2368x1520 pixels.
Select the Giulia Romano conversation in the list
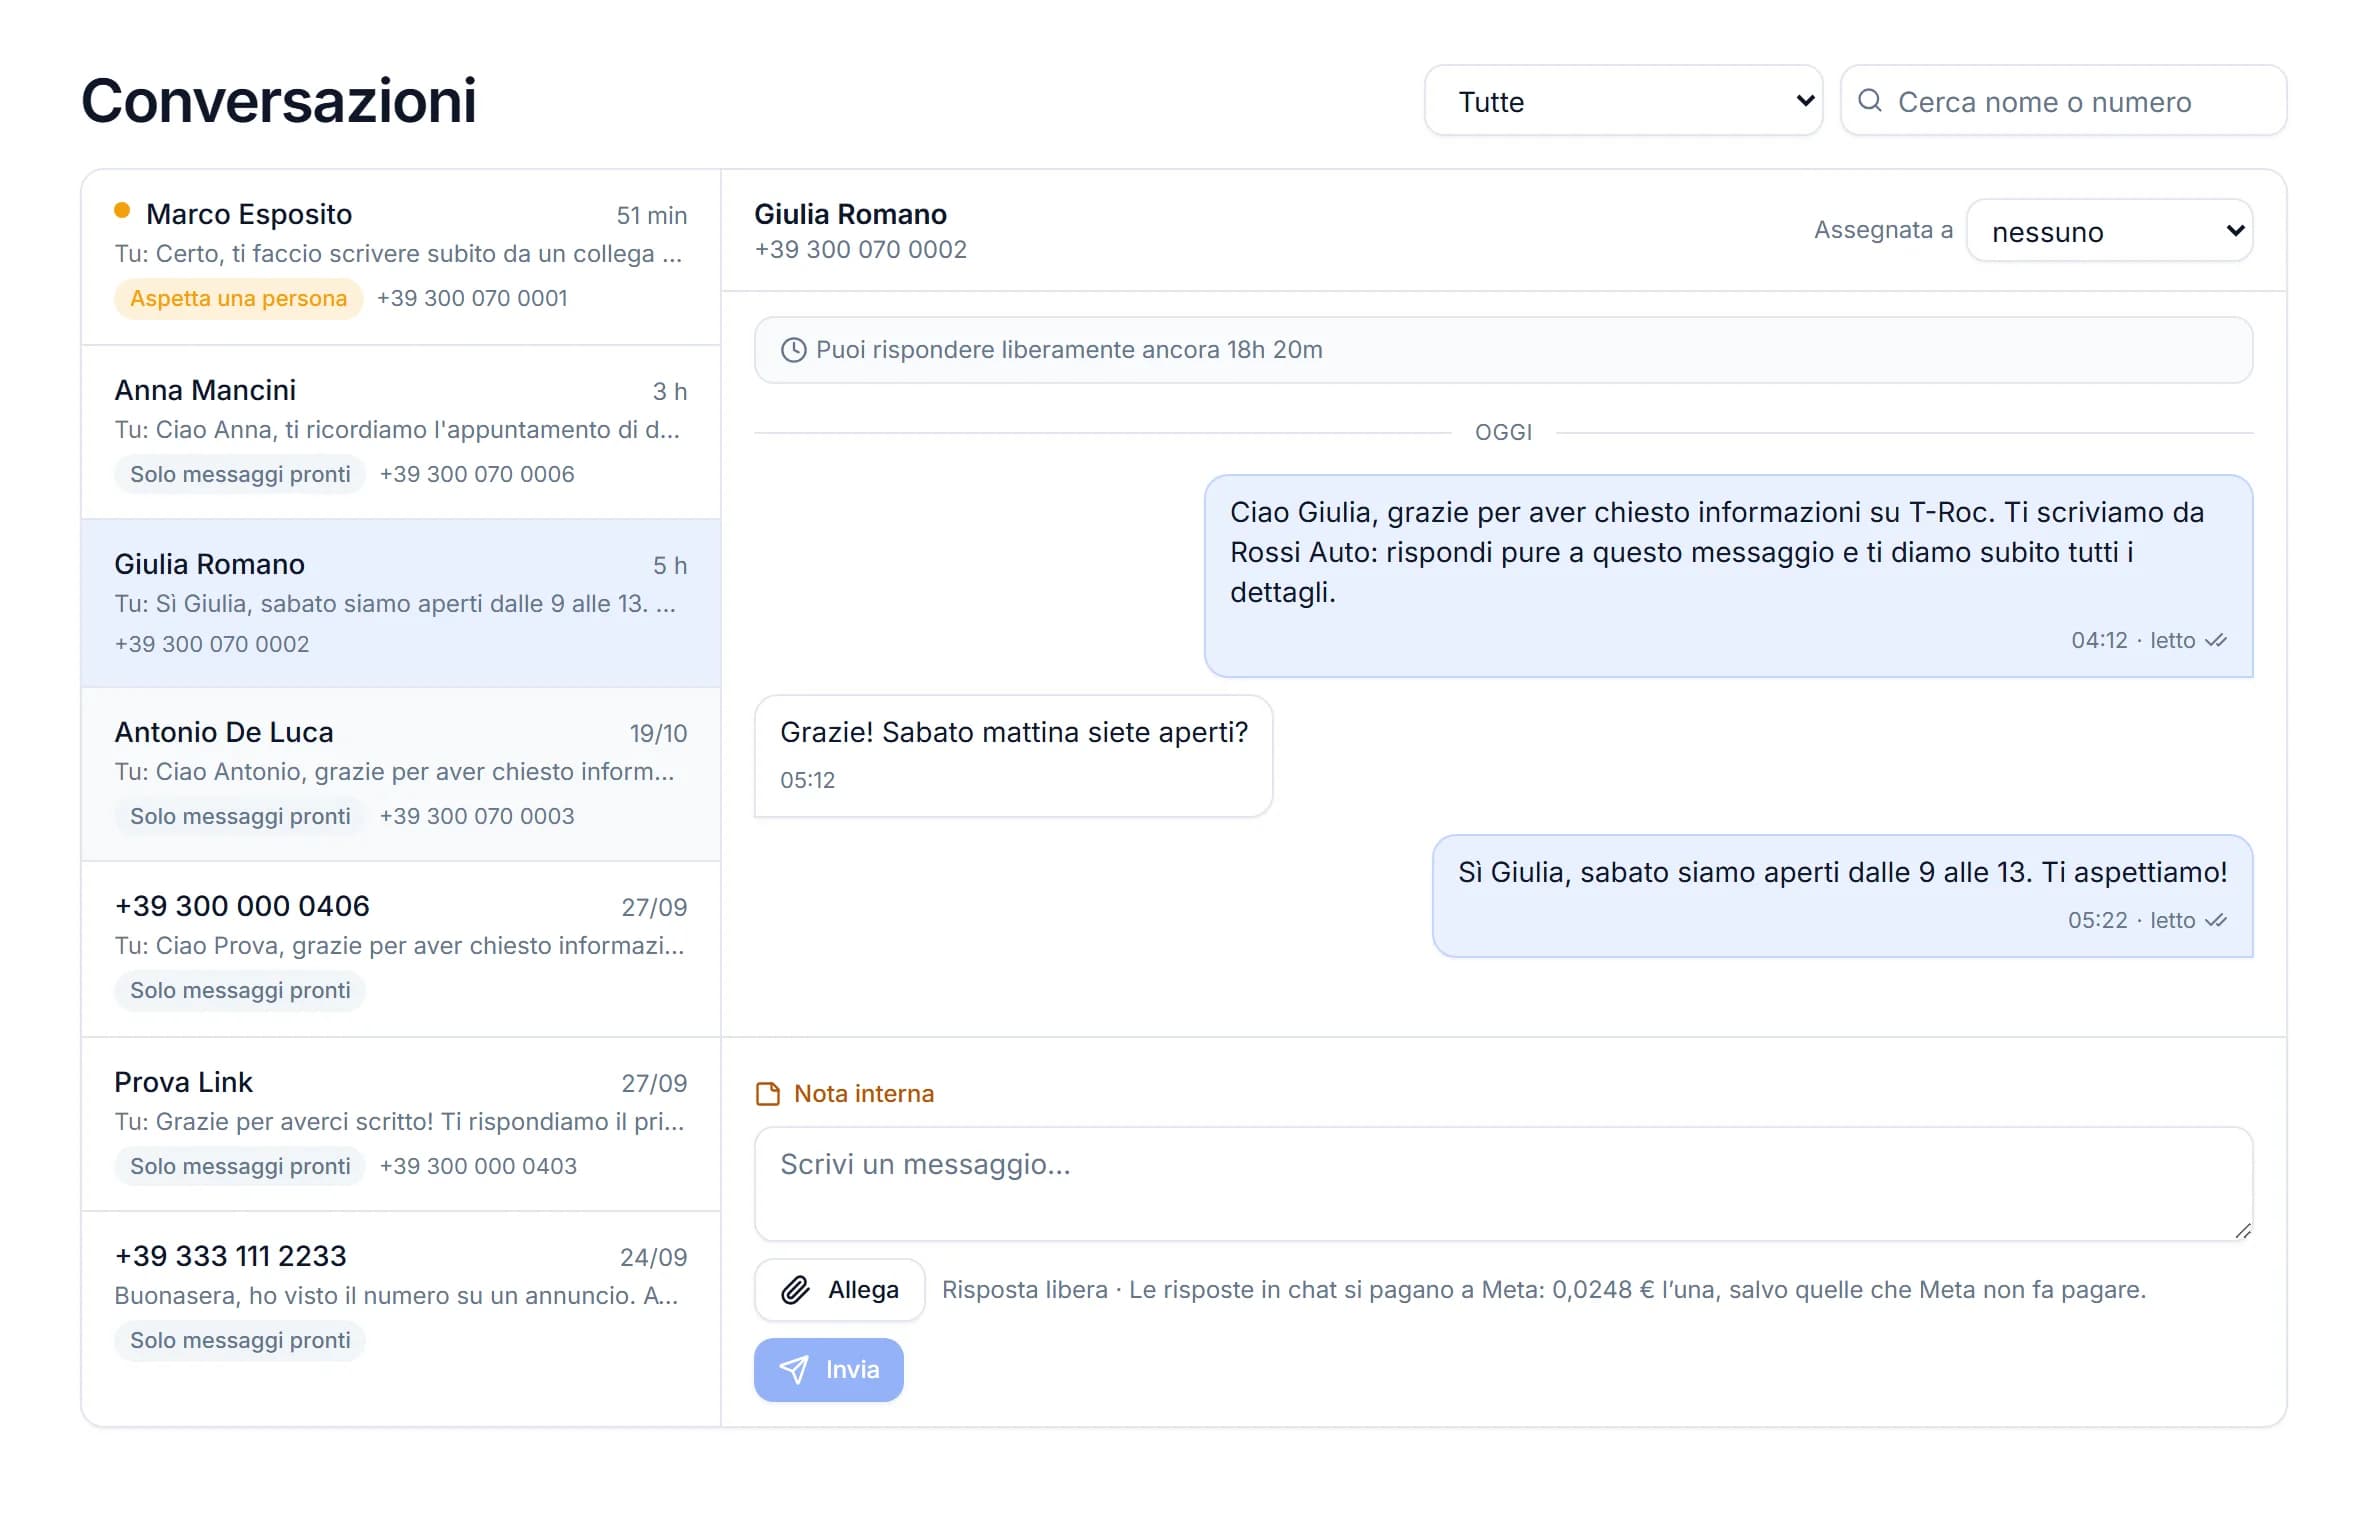tap(400, 603)
